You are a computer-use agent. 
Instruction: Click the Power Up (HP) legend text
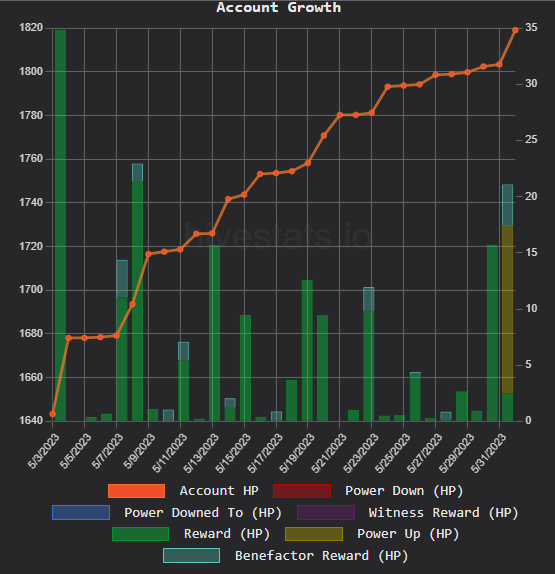pos(408,534)
